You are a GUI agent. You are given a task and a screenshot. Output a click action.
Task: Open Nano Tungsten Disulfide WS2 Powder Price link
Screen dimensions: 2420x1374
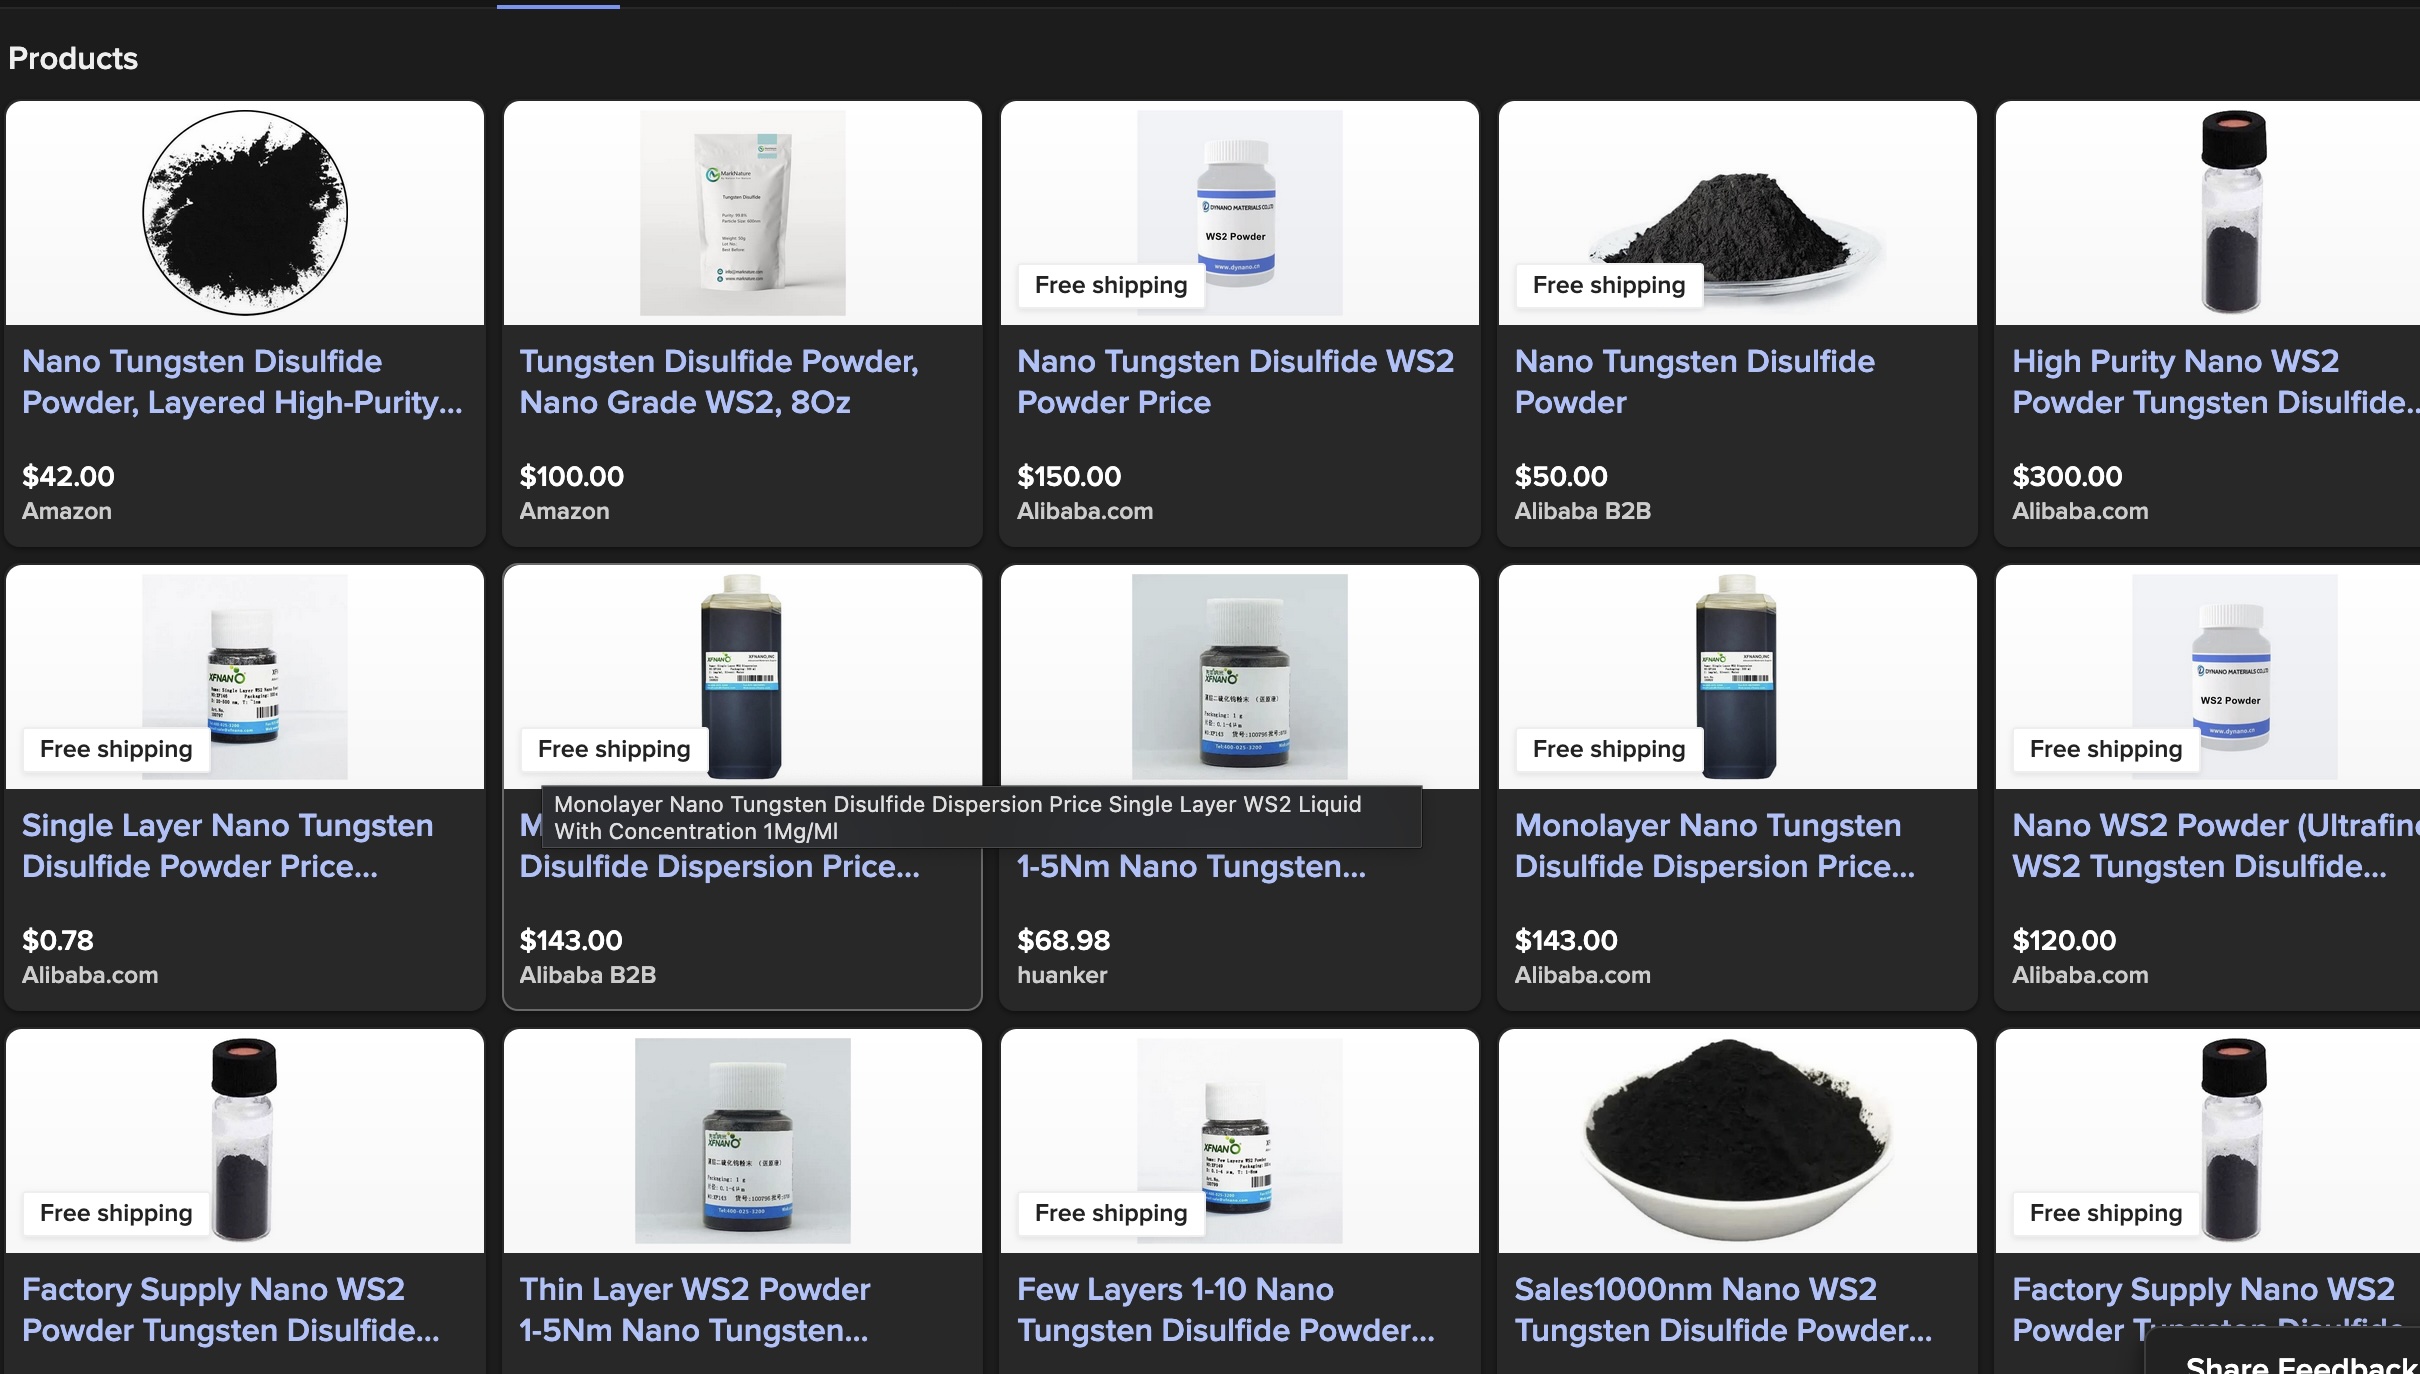(x=1236, y=382)
